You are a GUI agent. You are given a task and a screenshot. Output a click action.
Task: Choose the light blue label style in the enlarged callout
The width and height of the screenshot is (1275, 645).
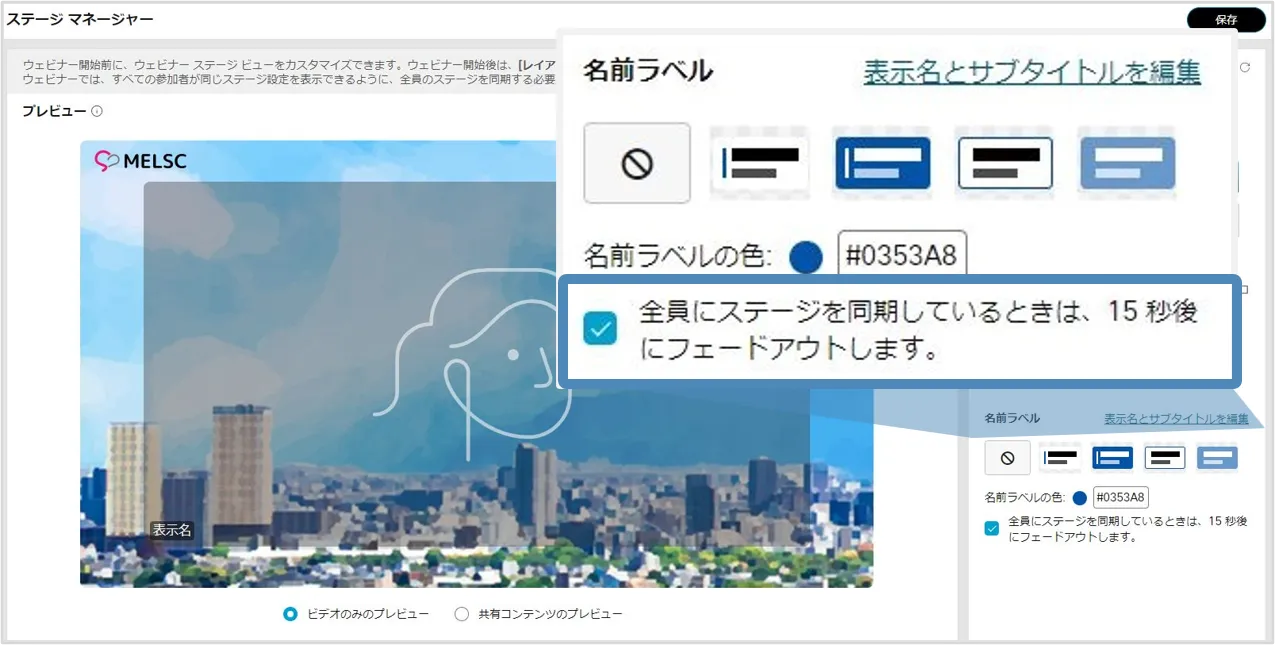tap(1127, 163)
